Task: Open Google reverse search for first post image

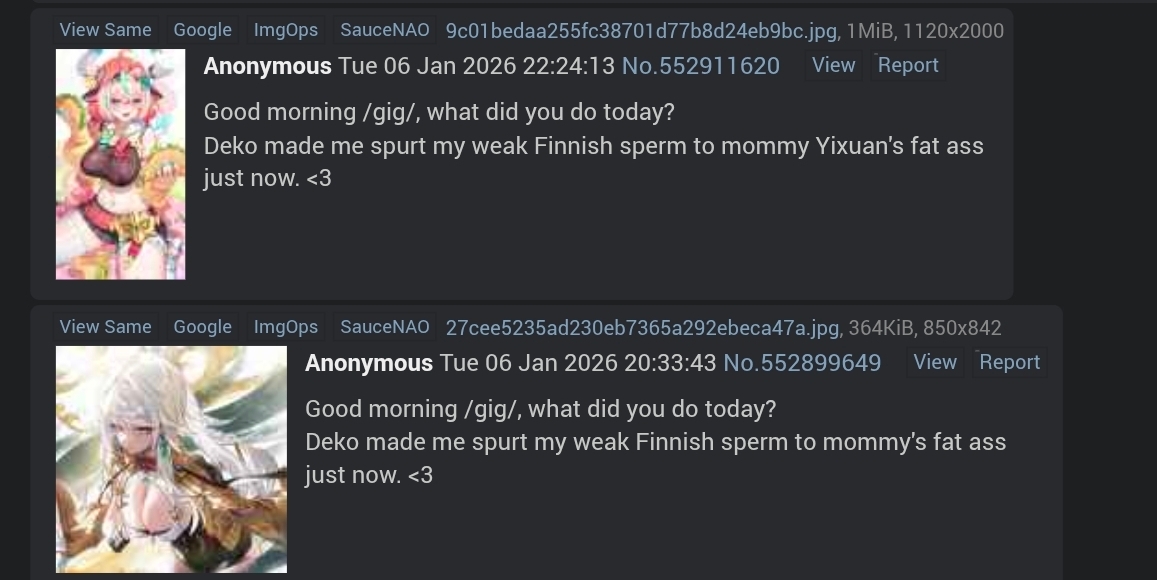Action: point(202,30)
